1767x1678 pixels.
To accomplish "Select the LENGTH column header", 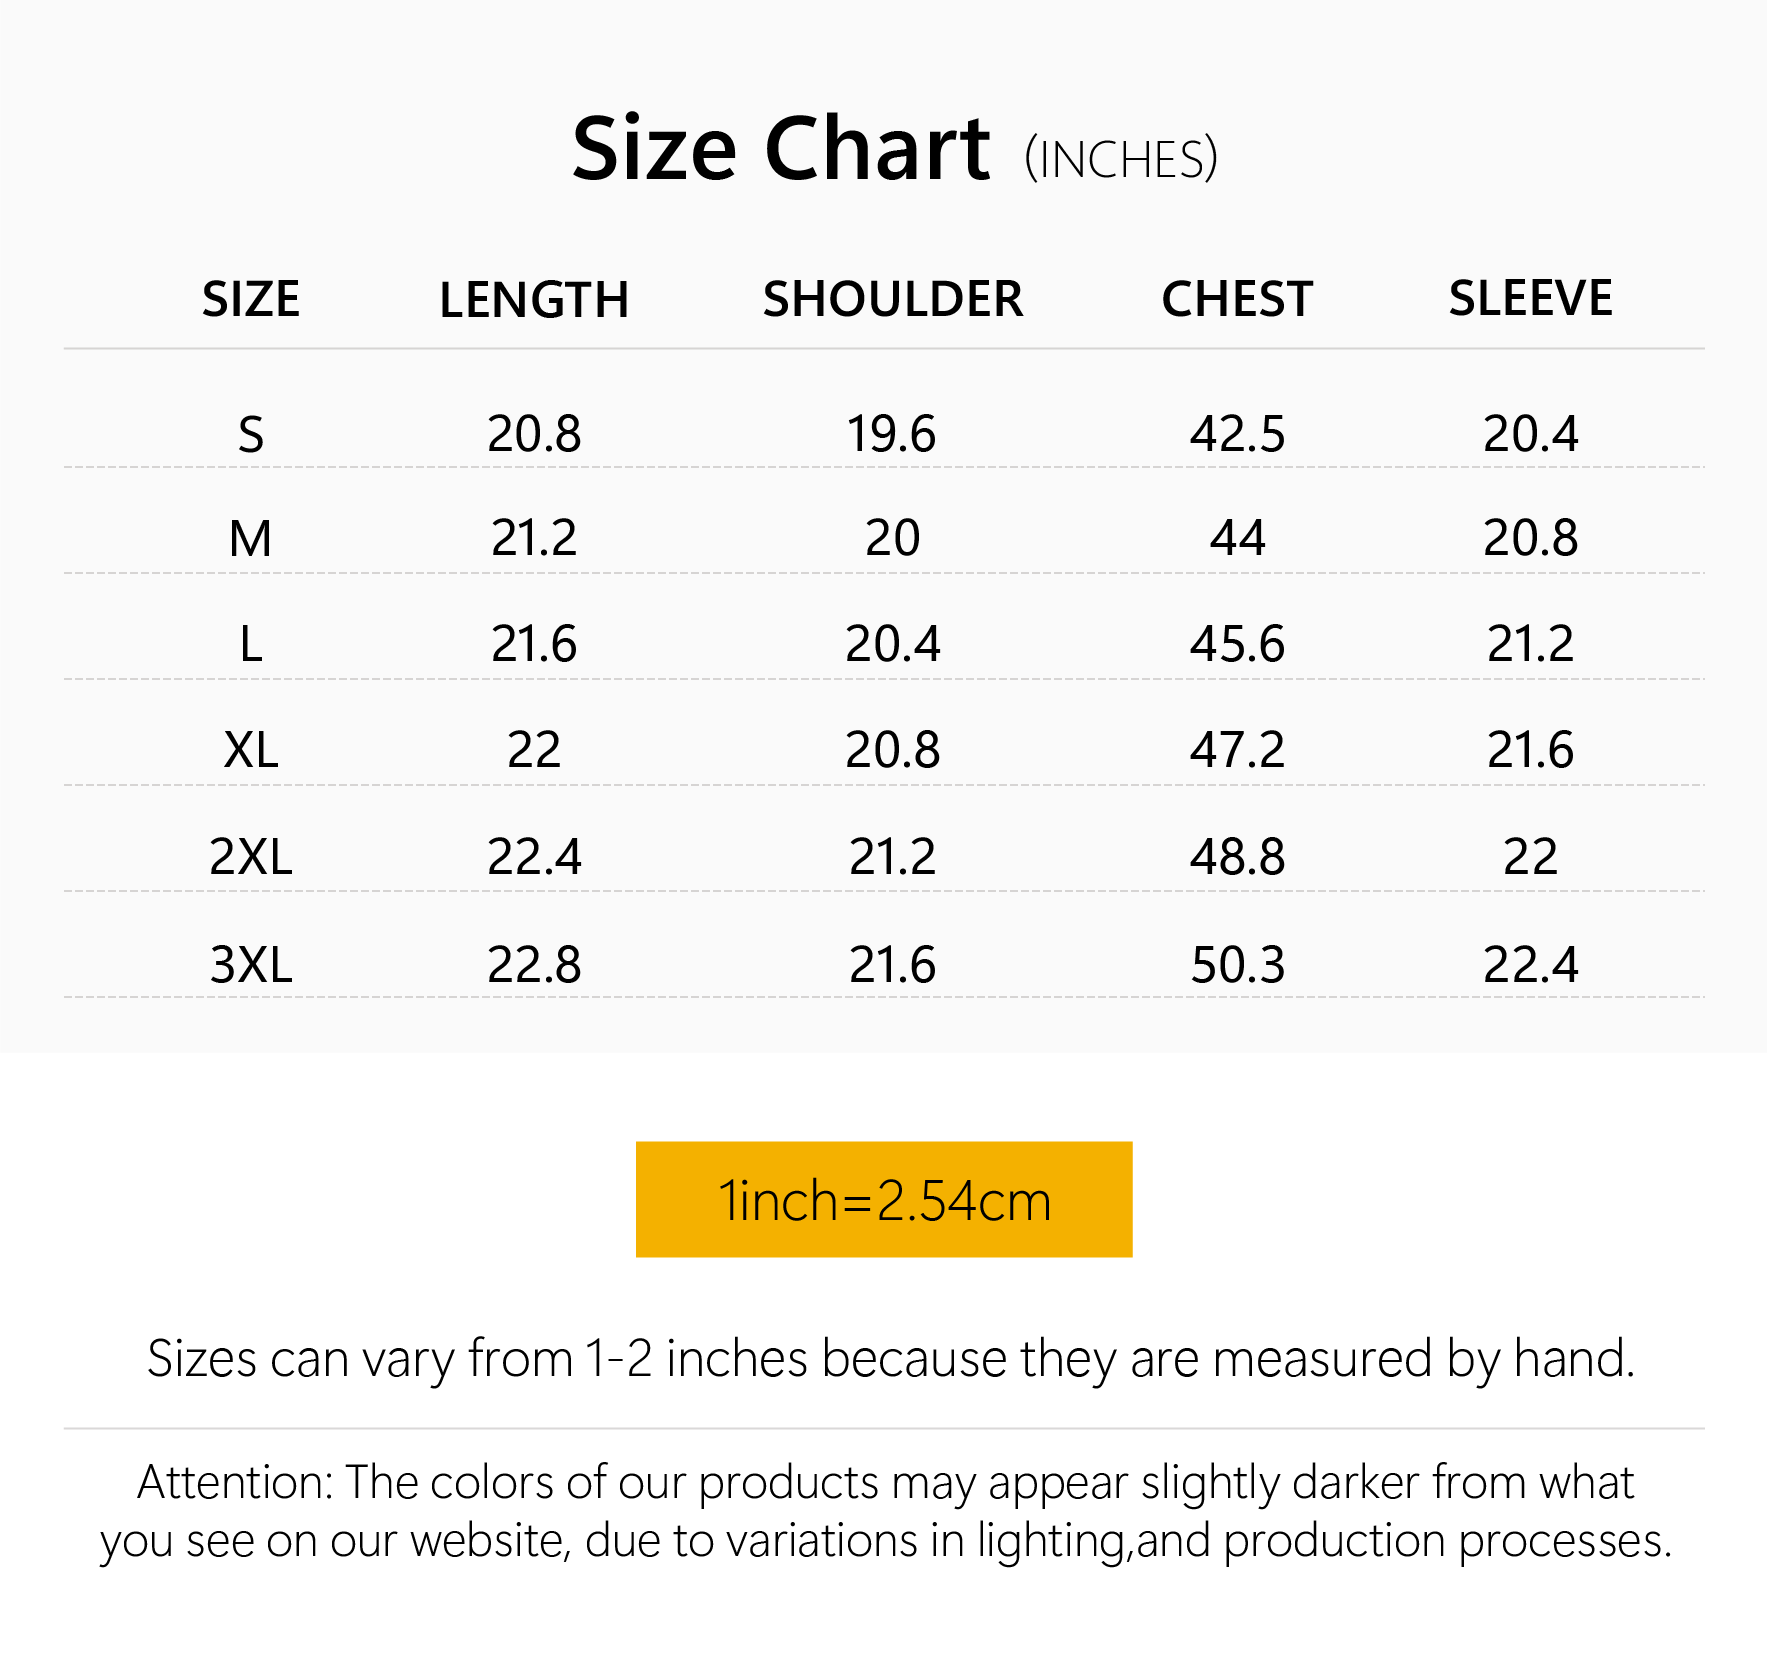I will click(534, 300).
